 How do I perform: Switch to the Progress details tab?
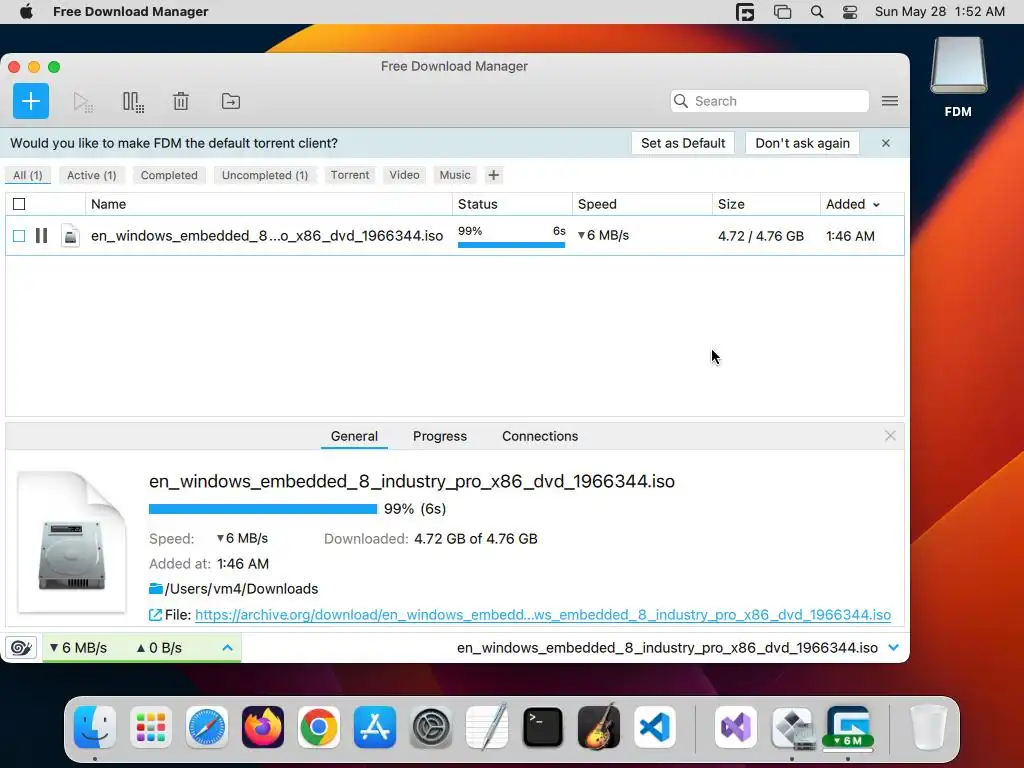(440, 436)
